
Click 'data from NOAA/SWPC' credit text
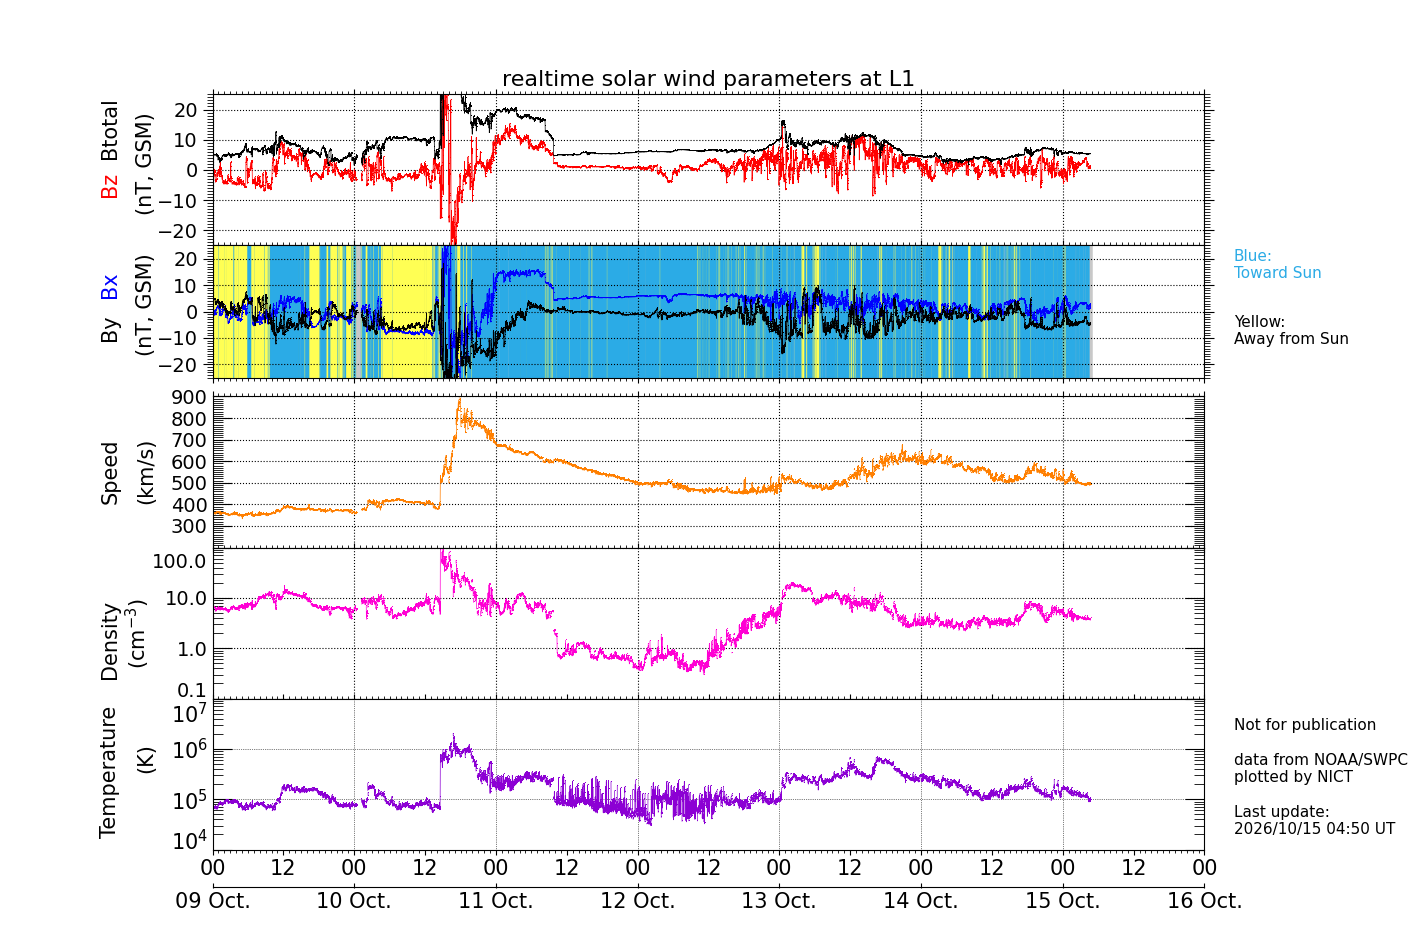coord(1320,760)
